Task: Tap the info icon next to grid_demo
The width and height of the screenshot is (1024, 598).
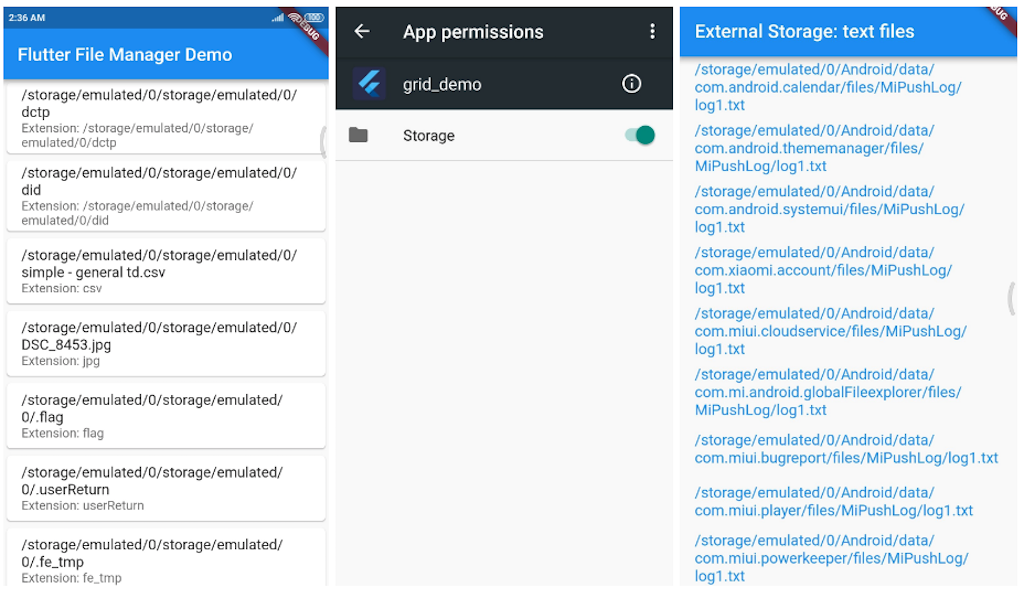Action: click(x=631, y=84)
